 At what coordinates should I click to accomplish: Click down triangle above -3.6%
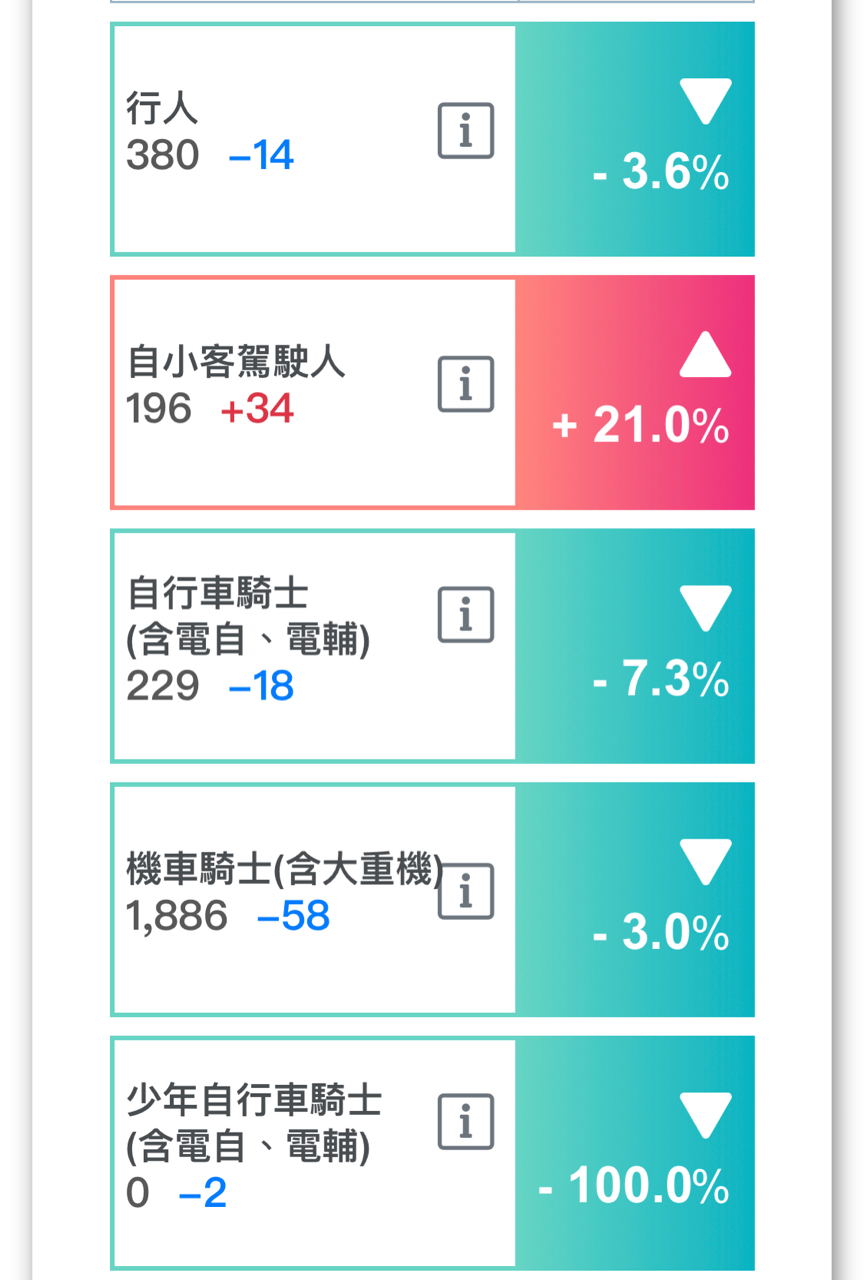click(705, 102)
